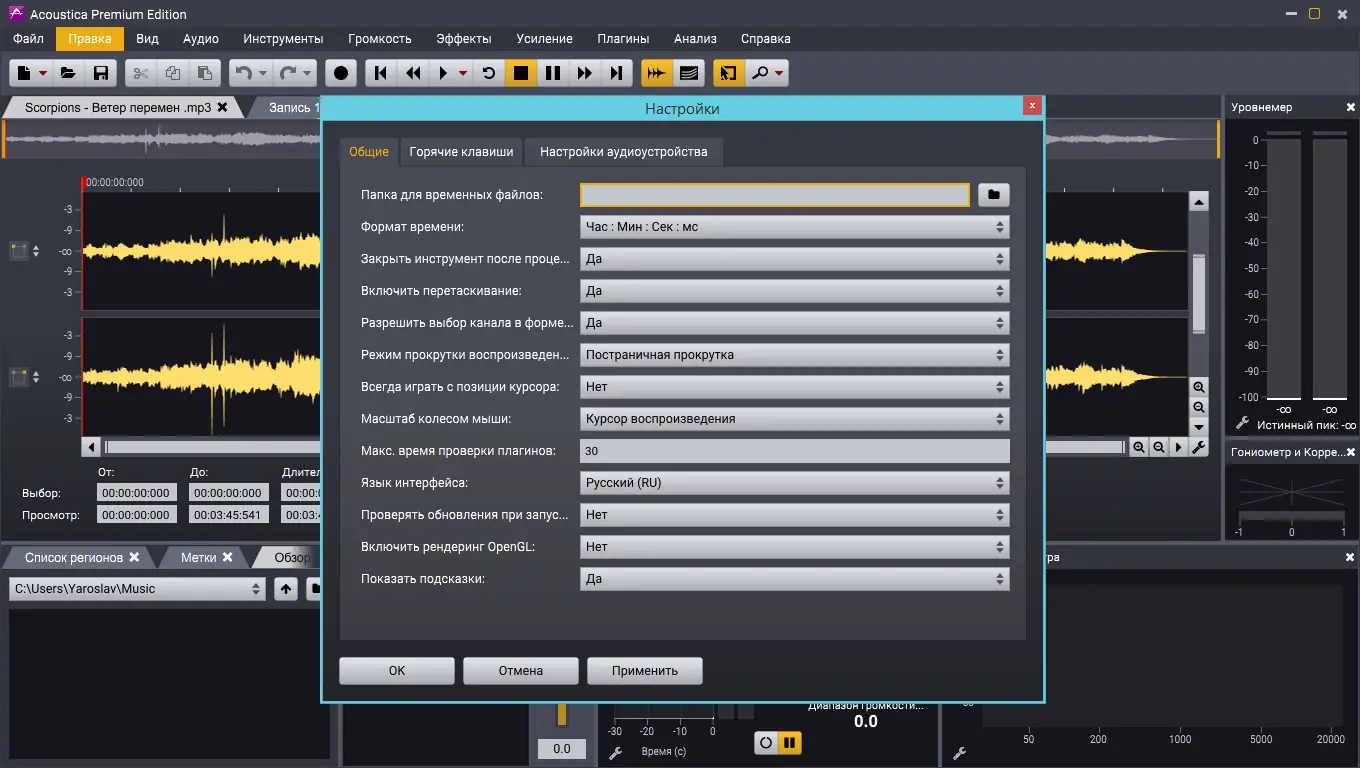Expand the interface language dropdown
Image resolution: width=1360 pixels, height=768 pixels.
pos(794,483)
